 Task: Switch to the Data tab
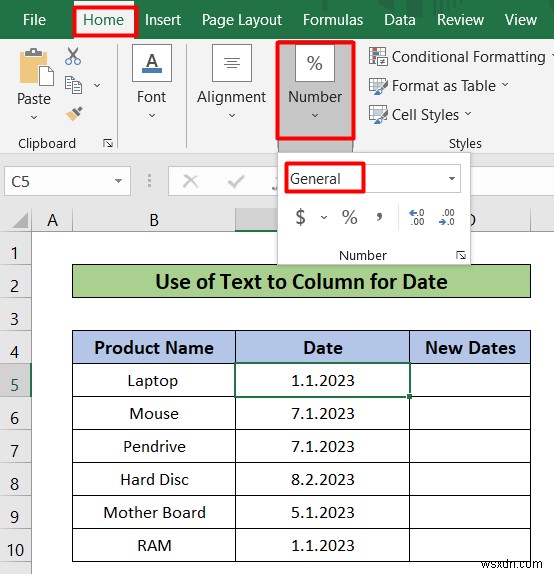pyautogui.click(x=399, y=20)
